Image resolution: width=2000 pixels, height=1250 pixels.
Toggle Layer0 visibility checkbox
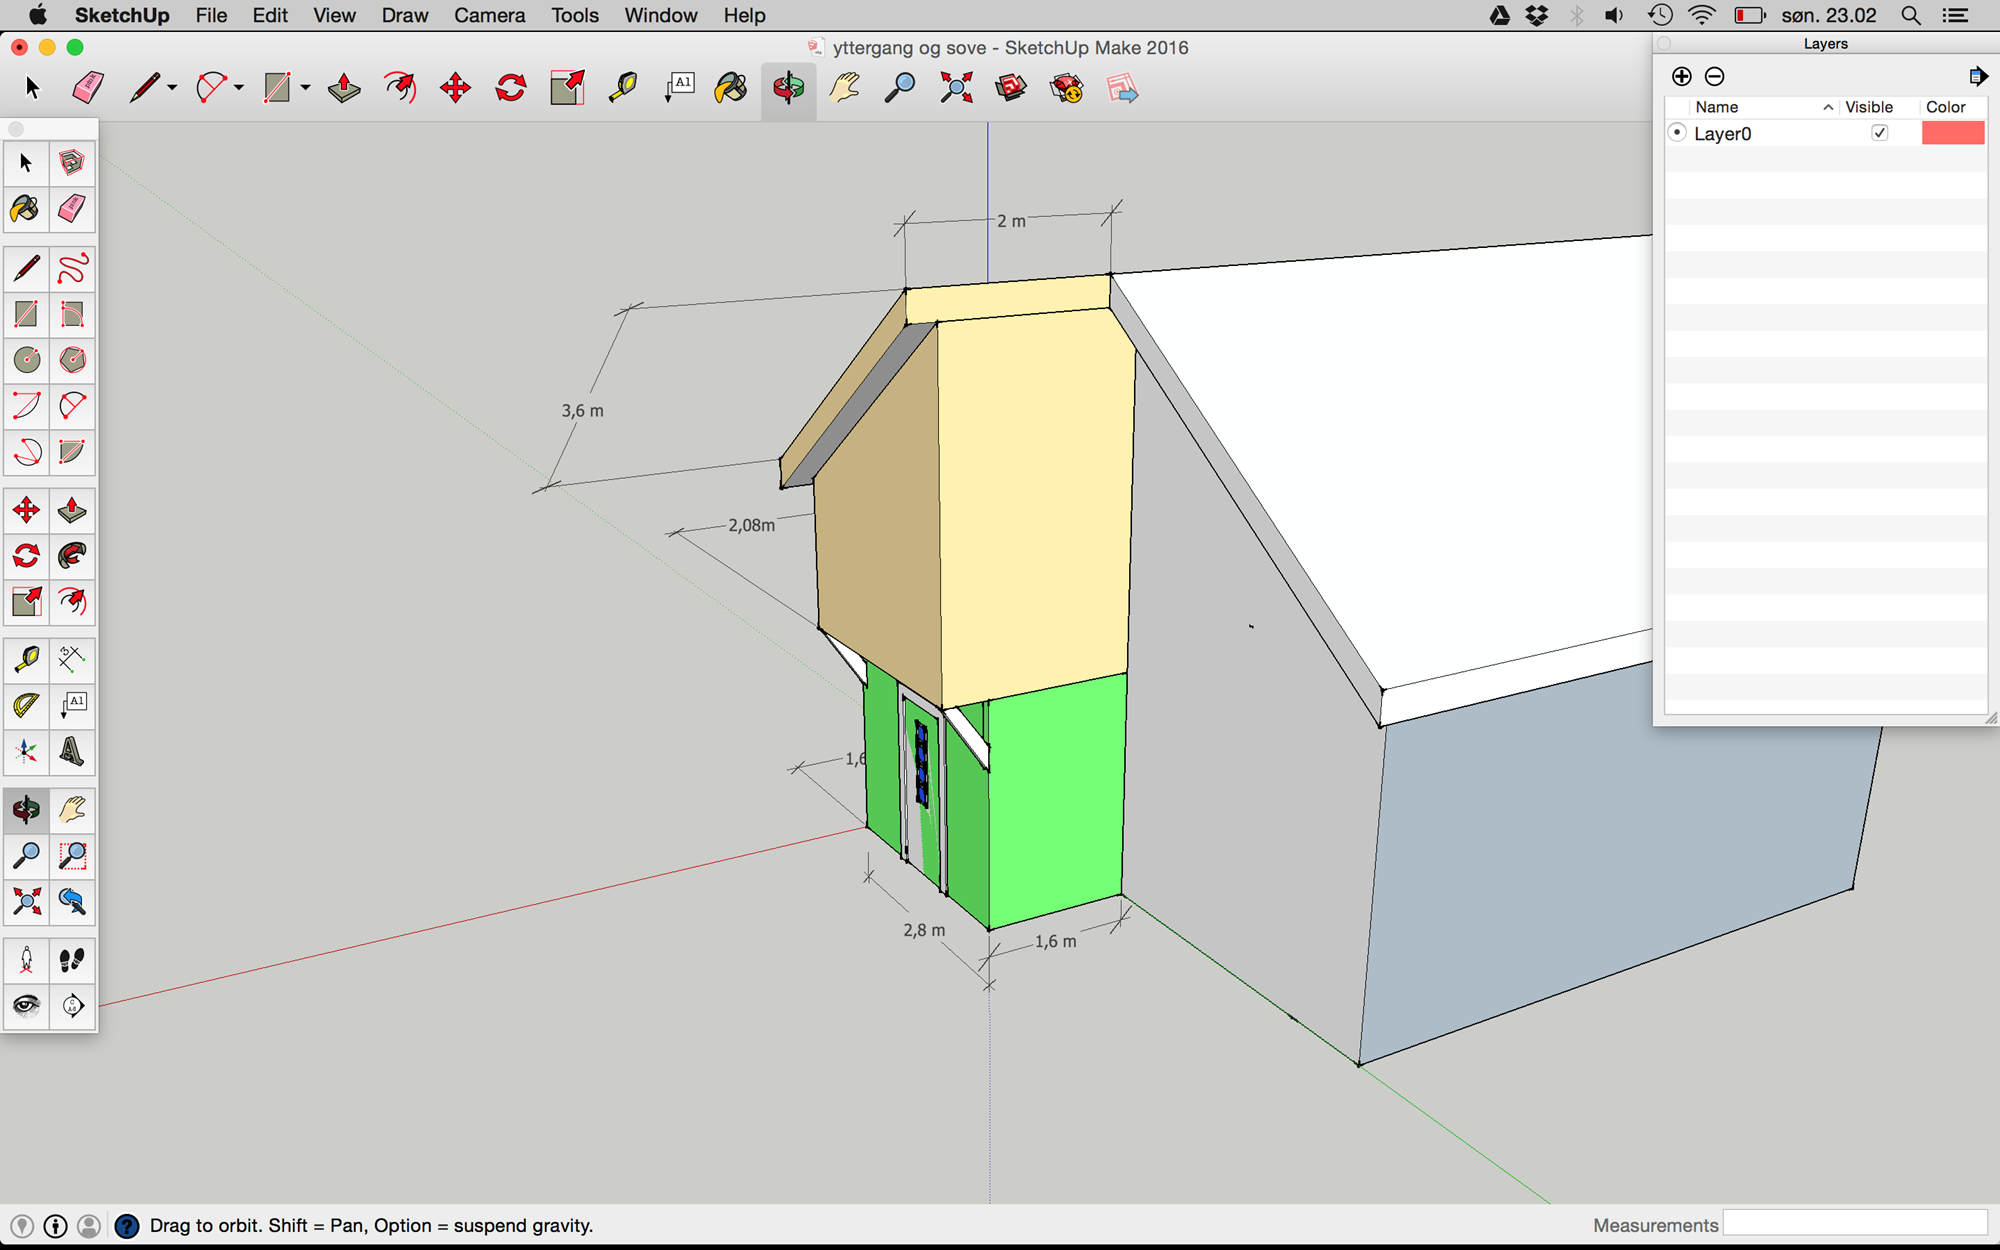click(1879, 133)
